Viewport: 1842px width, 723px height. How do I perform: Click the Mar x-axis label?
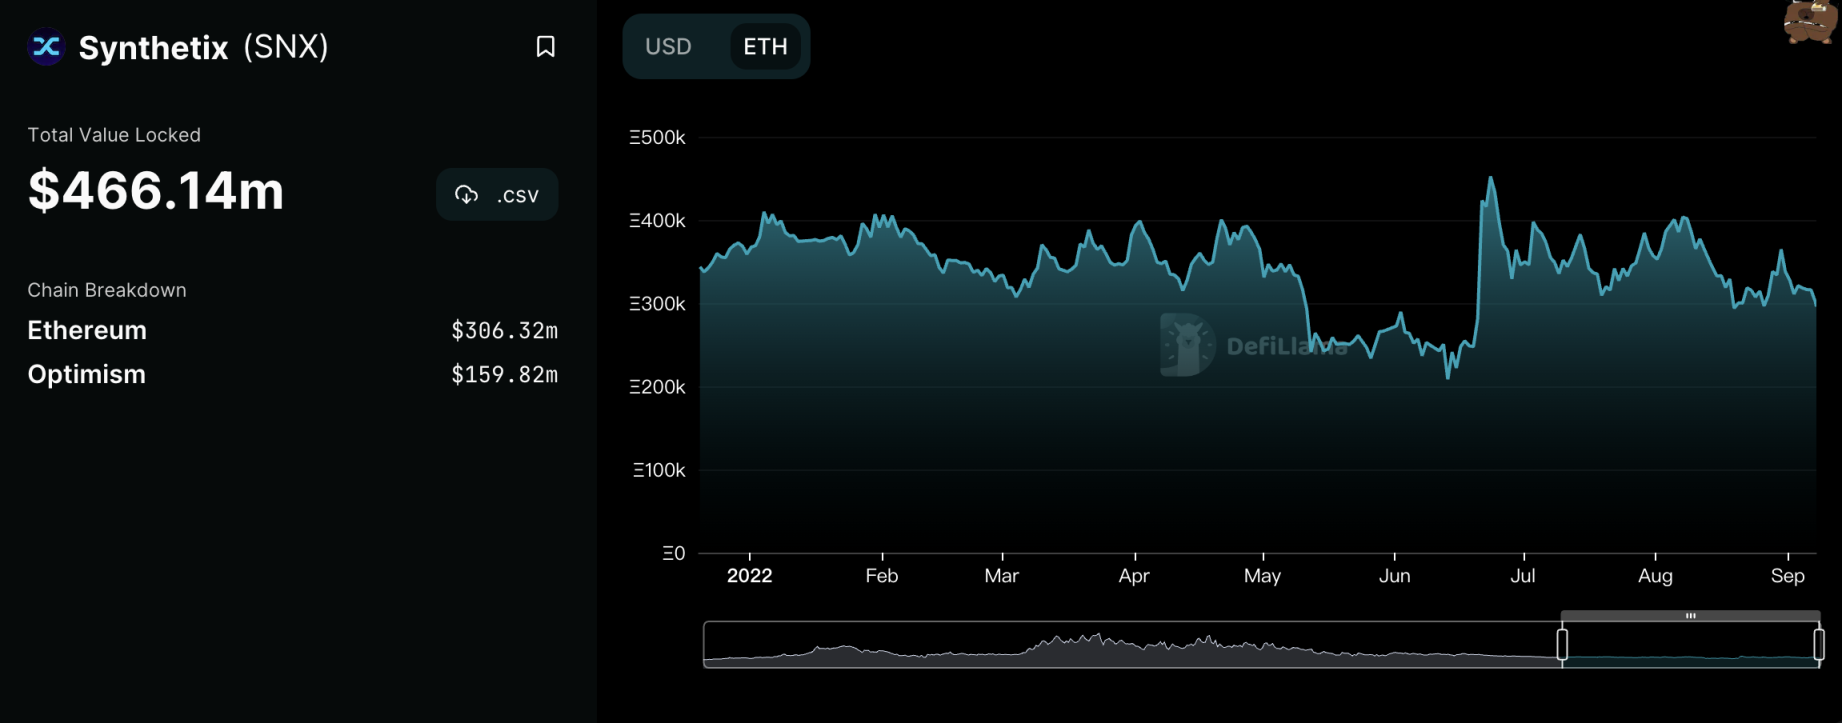(x=1001, y=576)
